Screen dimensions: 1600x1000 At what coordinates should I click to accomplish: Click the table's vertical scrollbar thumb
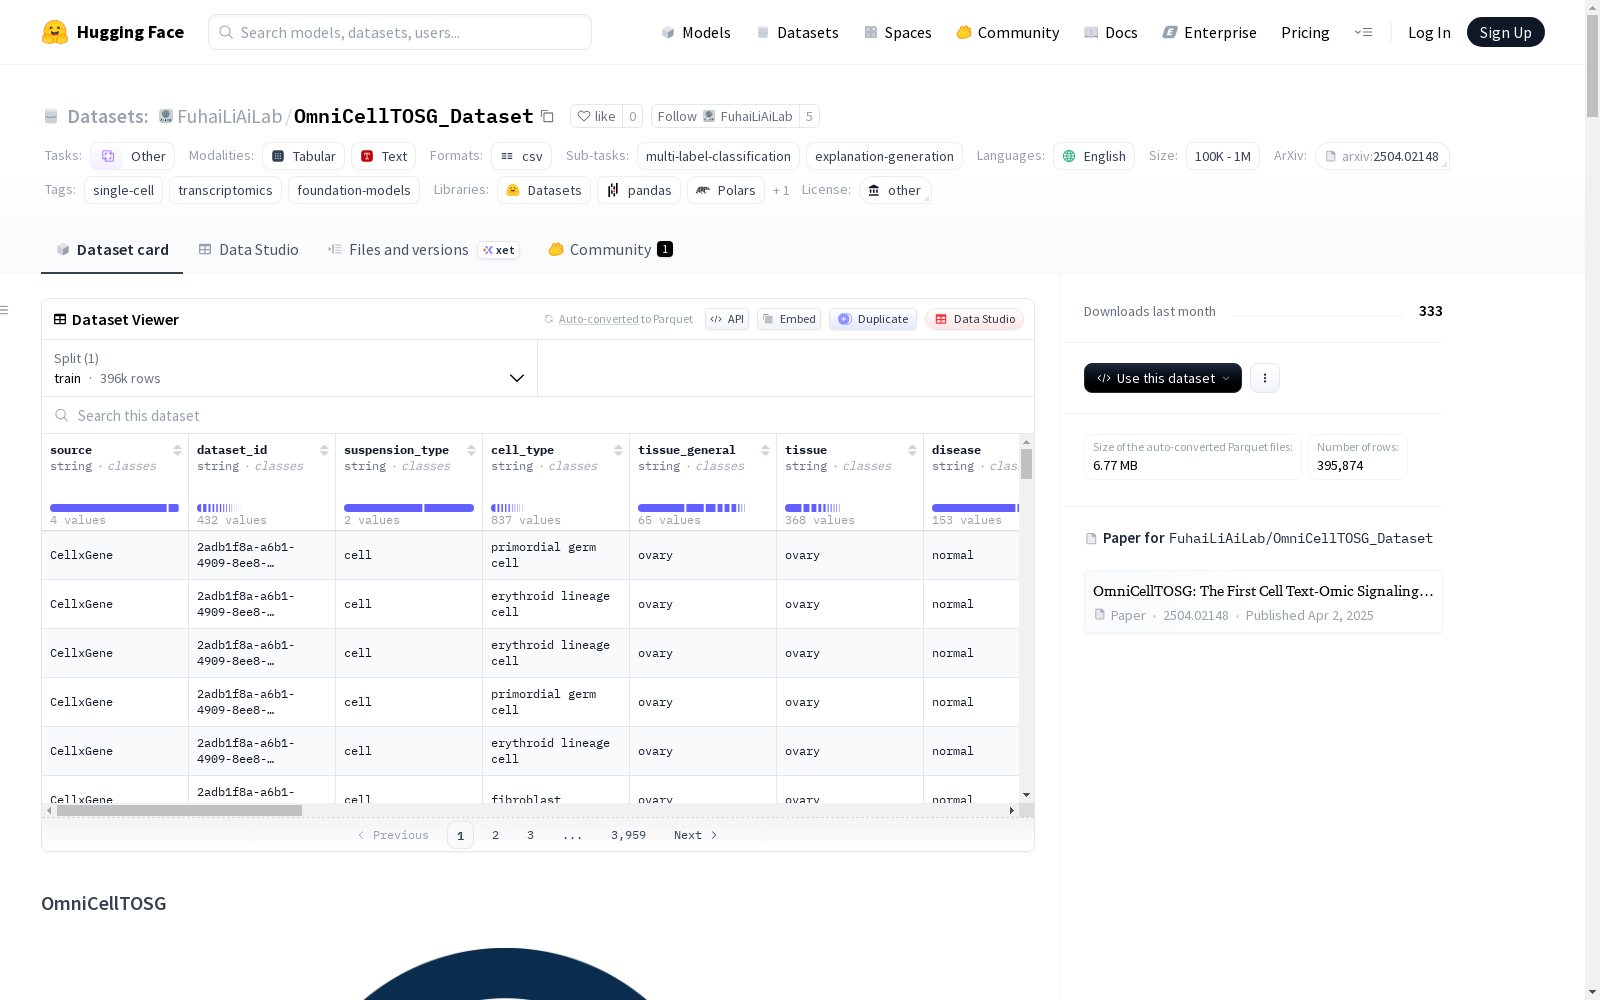[x=1026, y=464]
